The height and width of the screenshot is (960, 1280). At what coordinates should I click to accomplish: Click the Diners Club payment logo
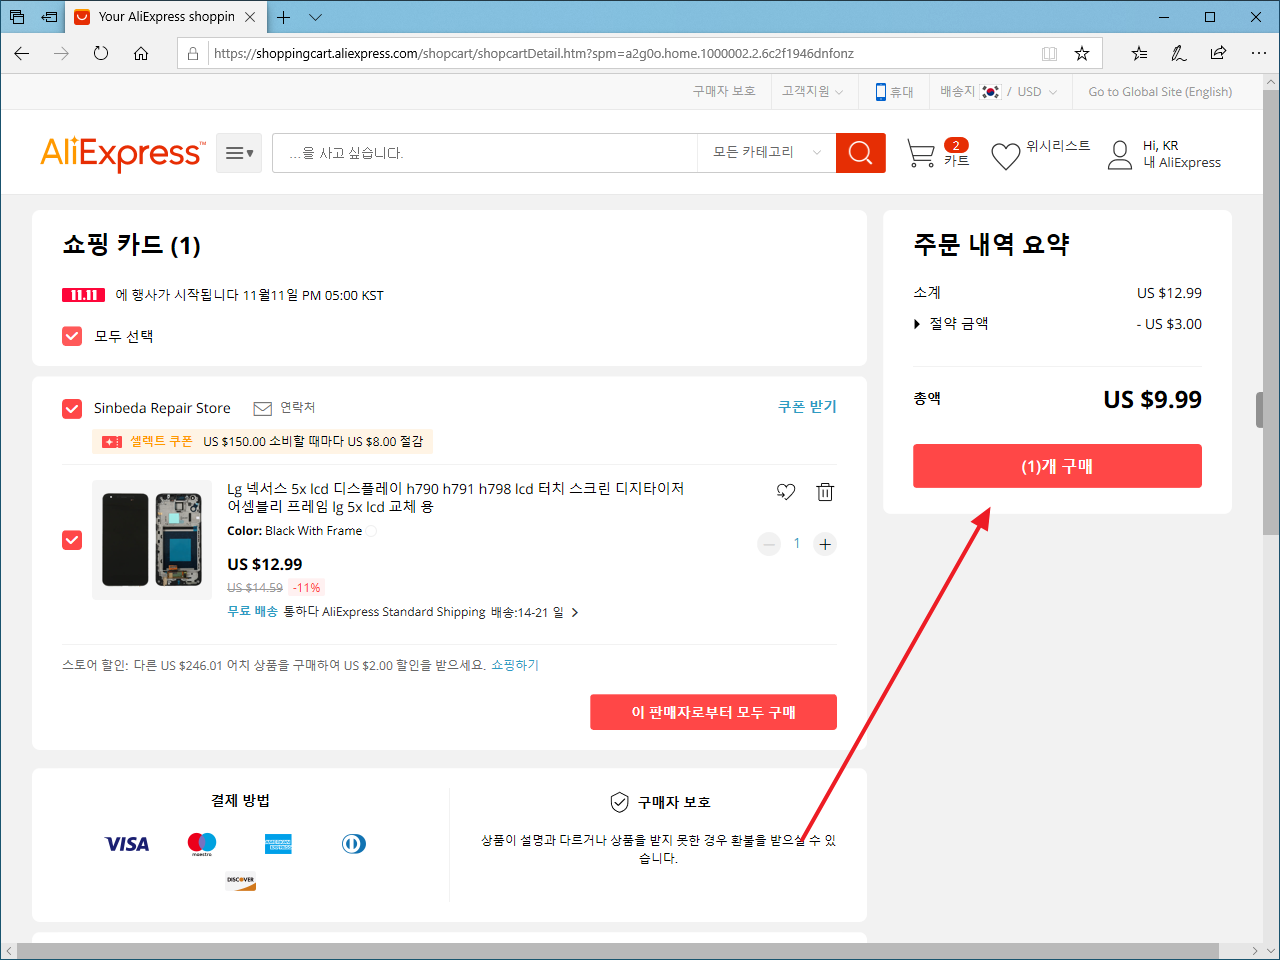coord(353,844)
